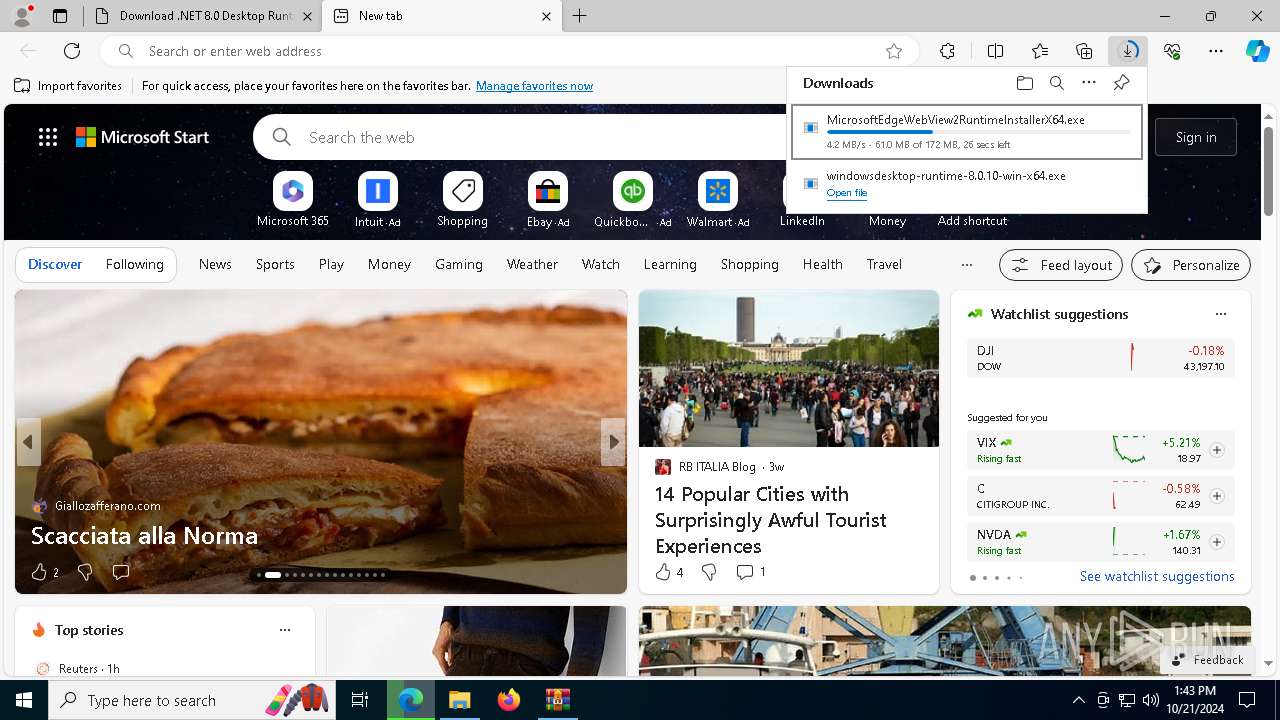Dislike the Scacciata alla Norma story

point(85,572)
